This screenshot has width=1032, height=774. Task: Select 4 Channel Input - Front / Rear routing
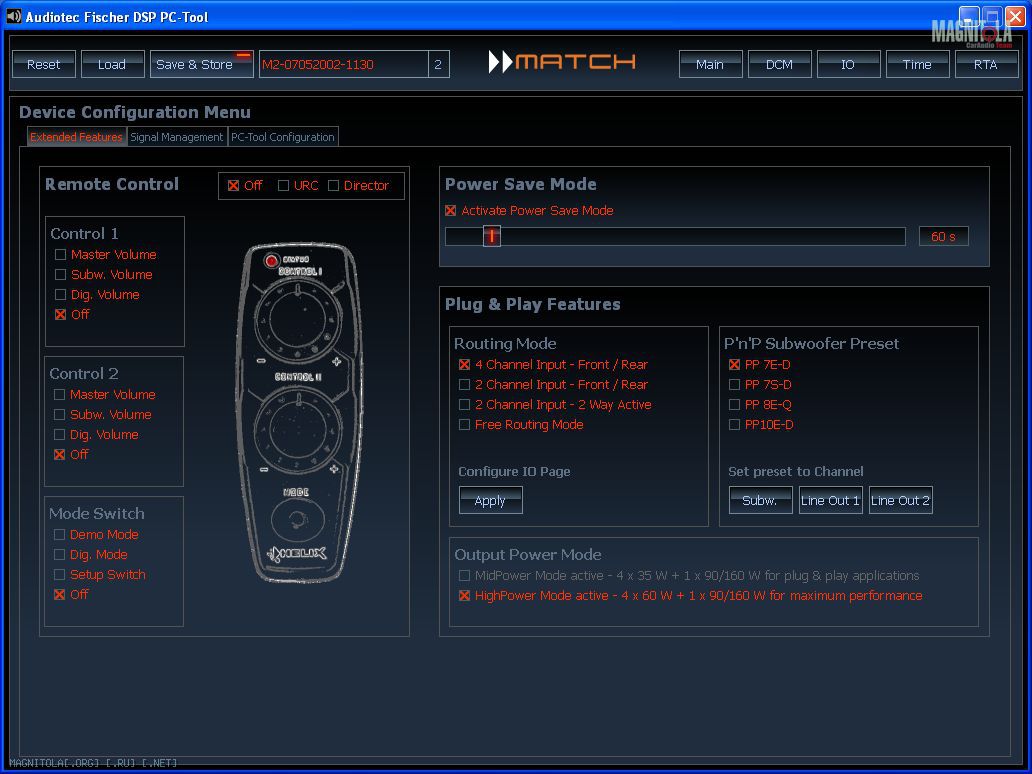coord(465,365)
